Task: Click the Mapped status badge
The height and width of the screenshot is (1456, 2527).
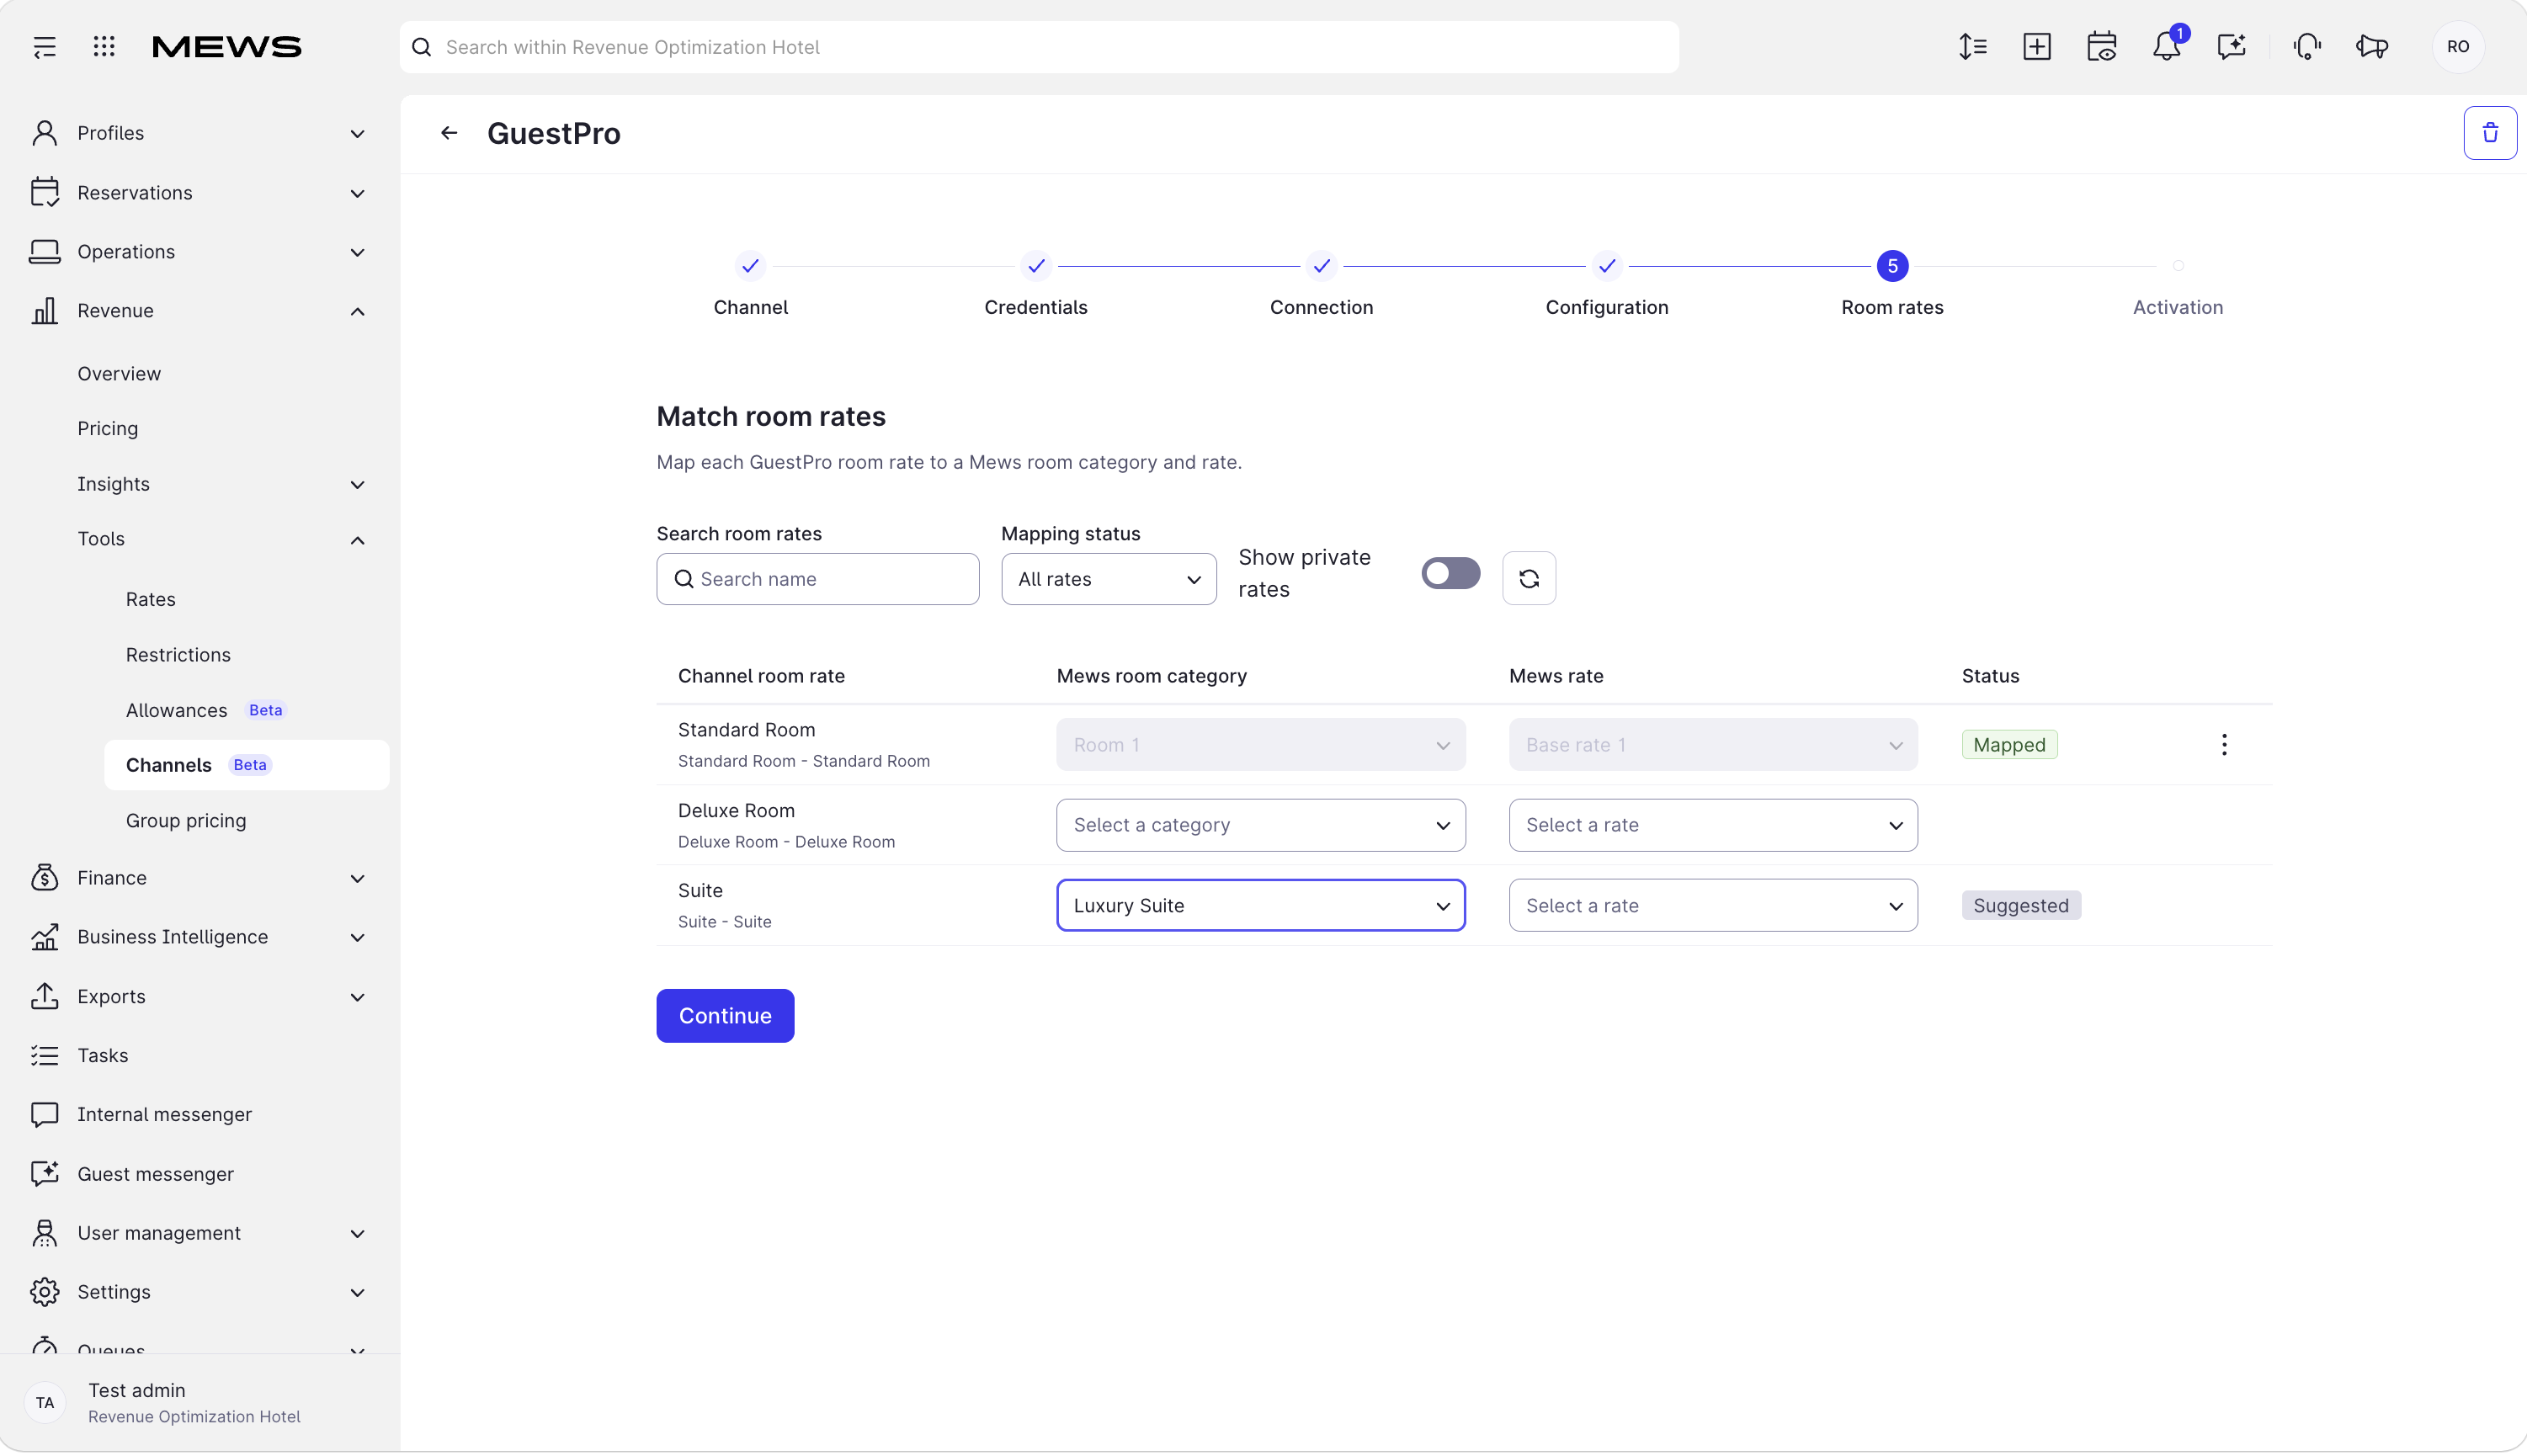Action: click(2009, 744)
